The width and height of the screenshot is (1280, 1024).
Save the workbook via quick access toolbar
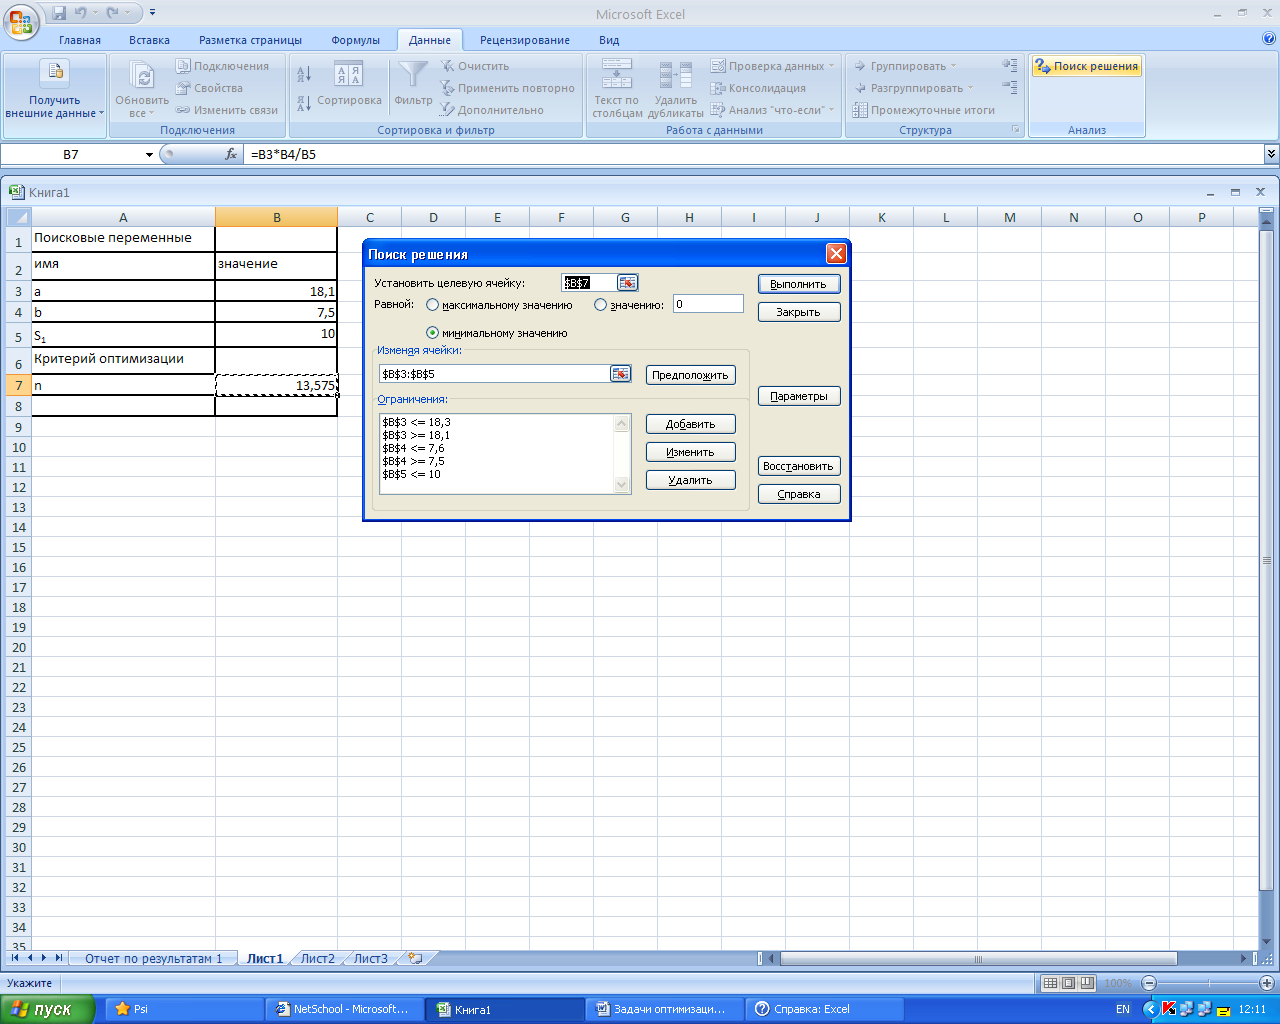point(59,14)
